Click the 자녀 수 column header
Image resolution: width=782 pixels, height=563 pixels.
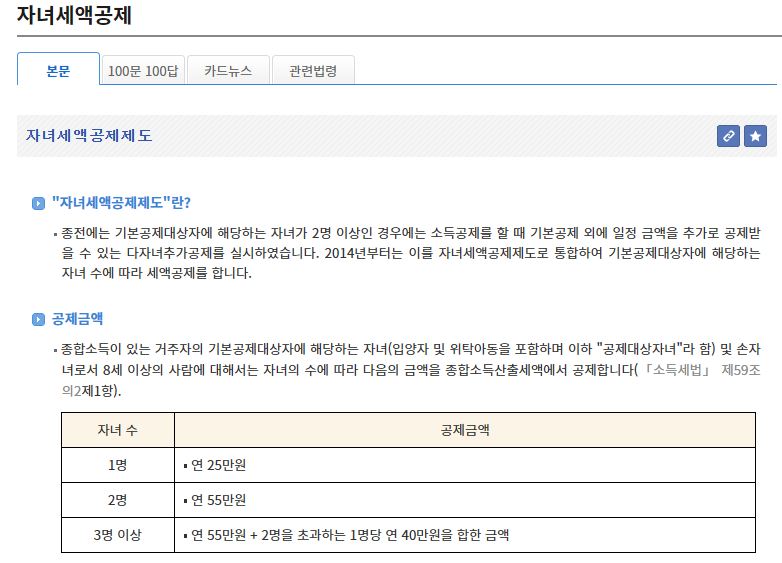118,430
